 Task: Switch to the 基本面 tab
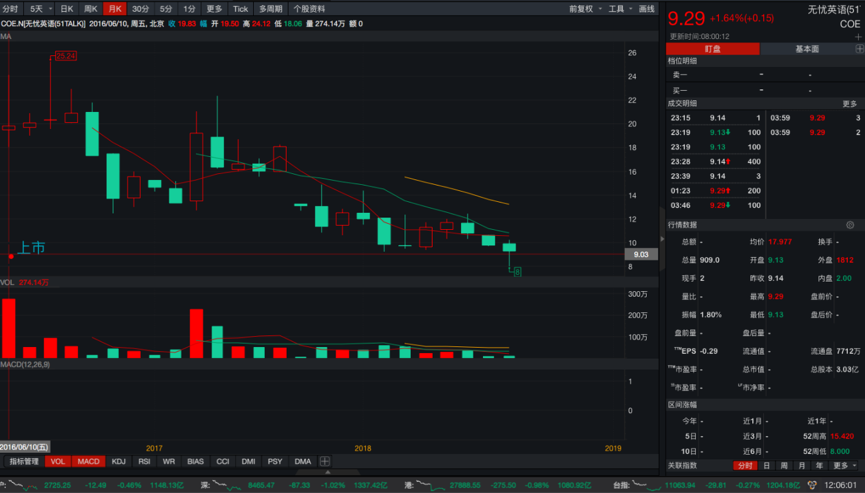pos(806,48)
